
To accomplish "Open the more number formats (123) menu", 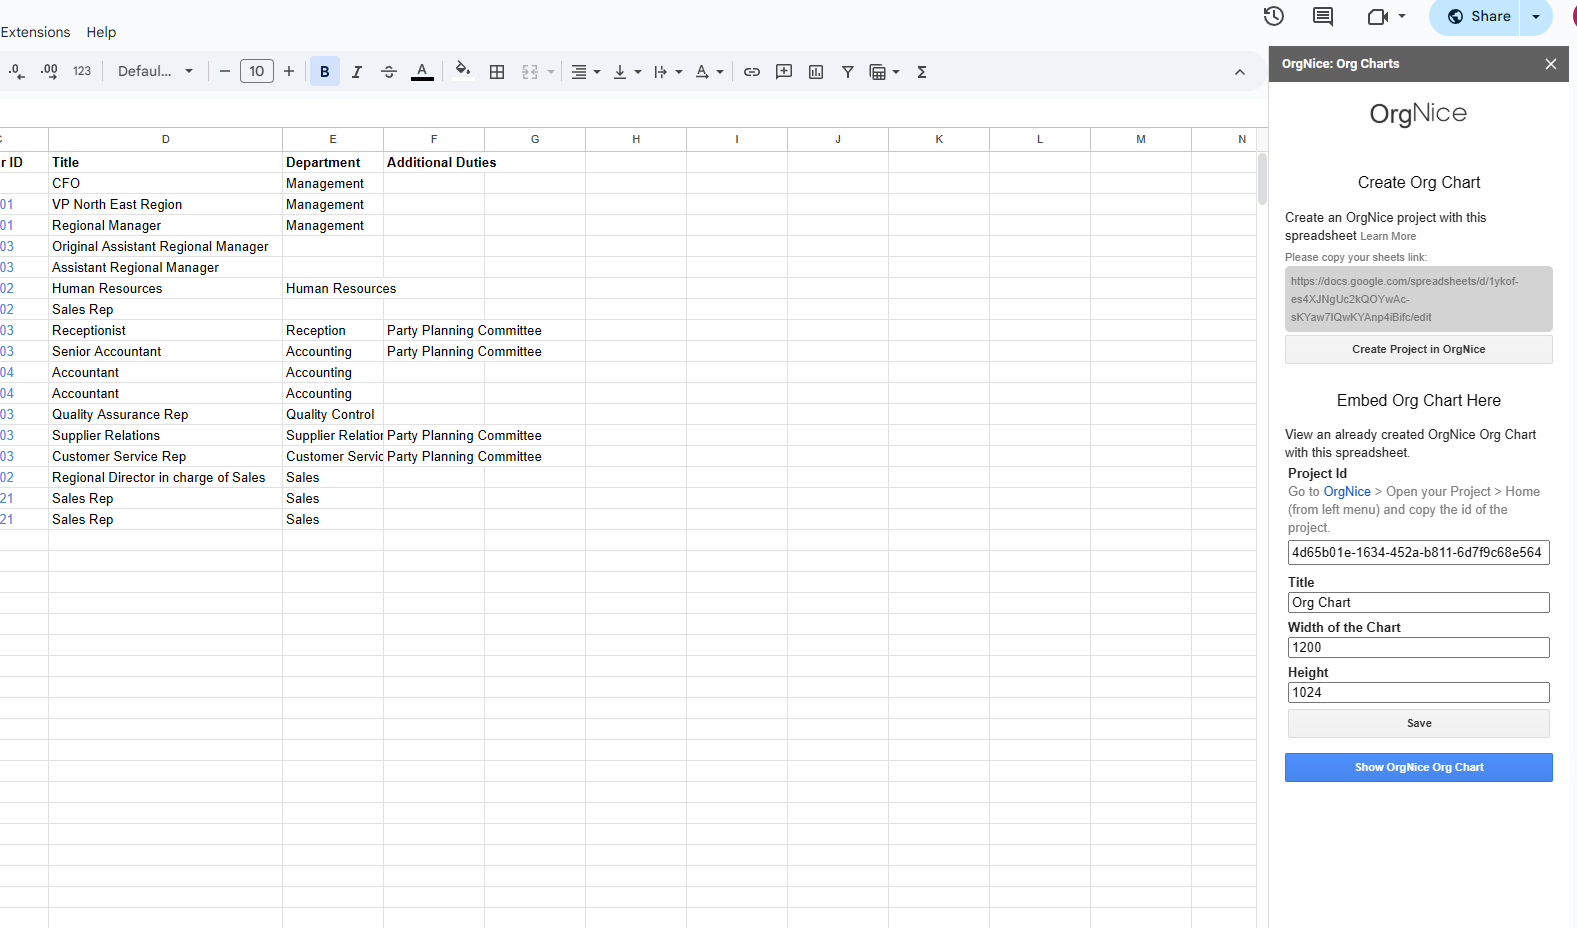I will click(82, 71).
